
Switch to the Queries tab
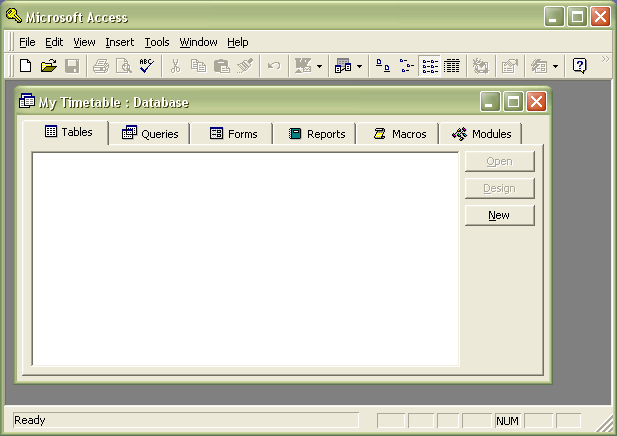(x=150, y=134)
